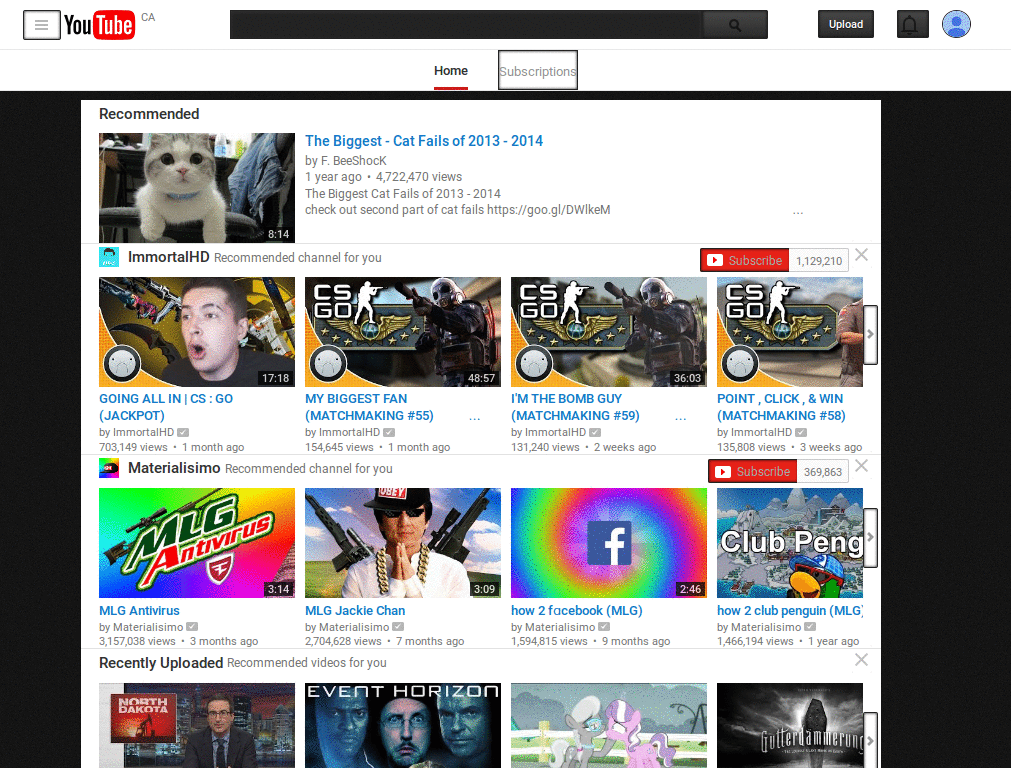Open the F. BeeShocK channel link
This screenshot has width=1024, height=768.
tap(353, 161)
